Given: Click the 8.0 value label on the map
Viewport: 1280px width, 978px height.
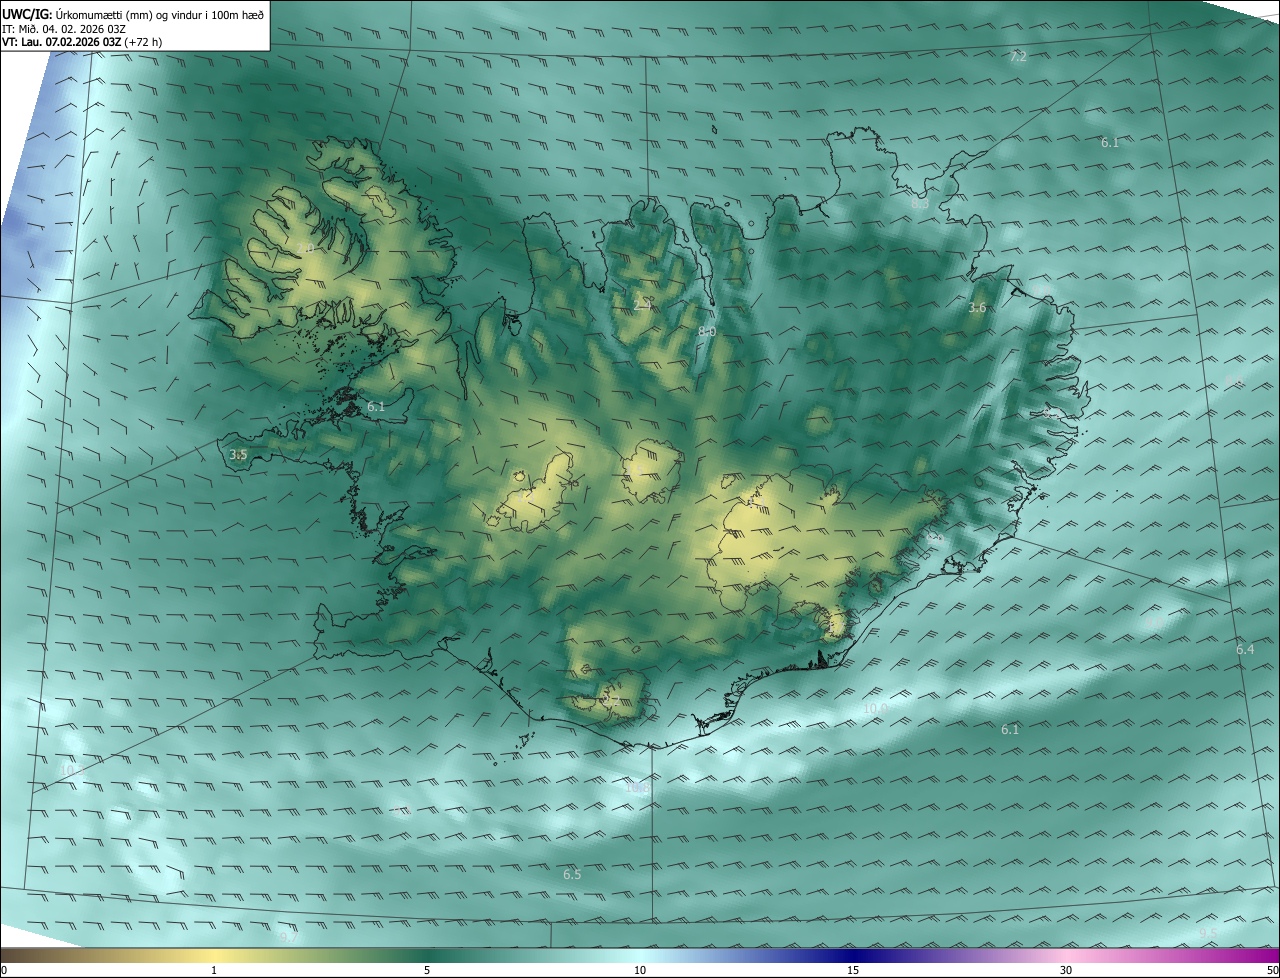Looking at the screenshot, I should [707, 331].
